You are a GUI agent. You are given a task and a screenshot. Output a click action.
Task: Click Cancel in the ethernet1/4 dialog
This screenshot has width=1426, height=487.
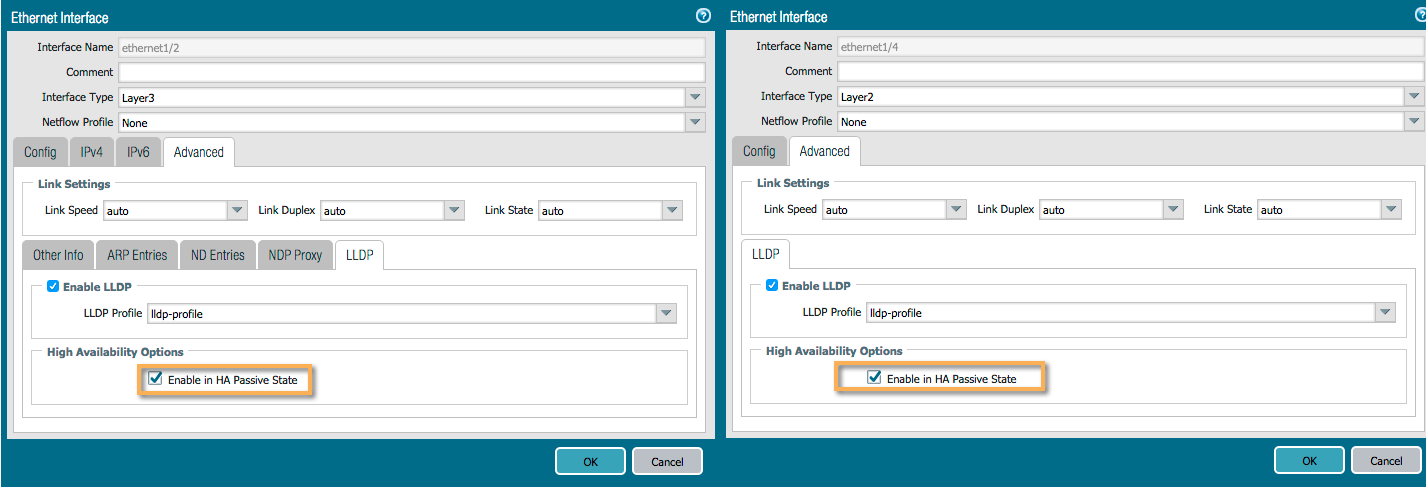1386,461
